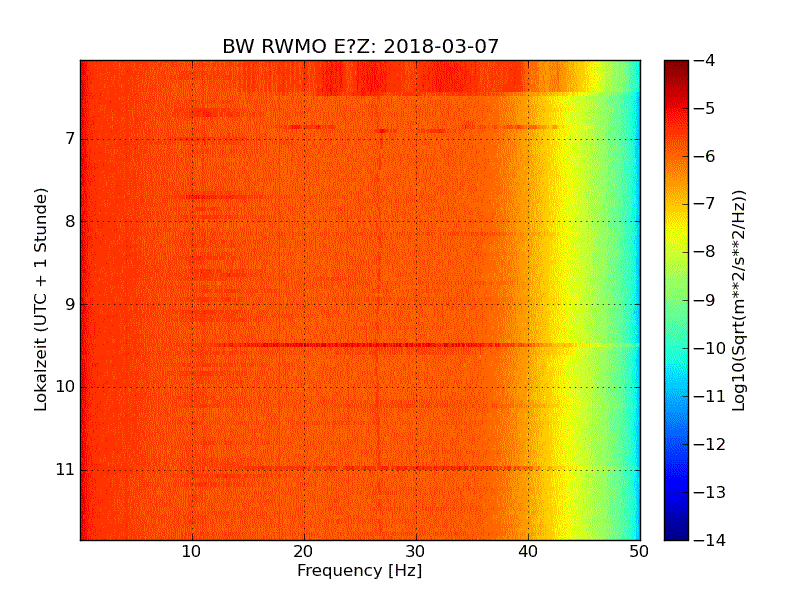Click the colorbar tick label '−6'

[704, 157]
